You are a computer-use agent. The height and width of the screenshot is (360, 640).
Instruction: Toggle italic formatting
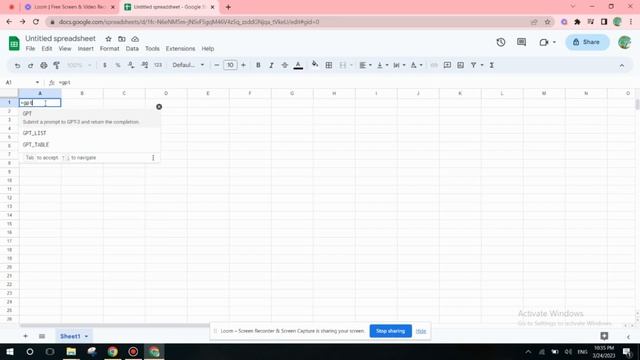271,65
